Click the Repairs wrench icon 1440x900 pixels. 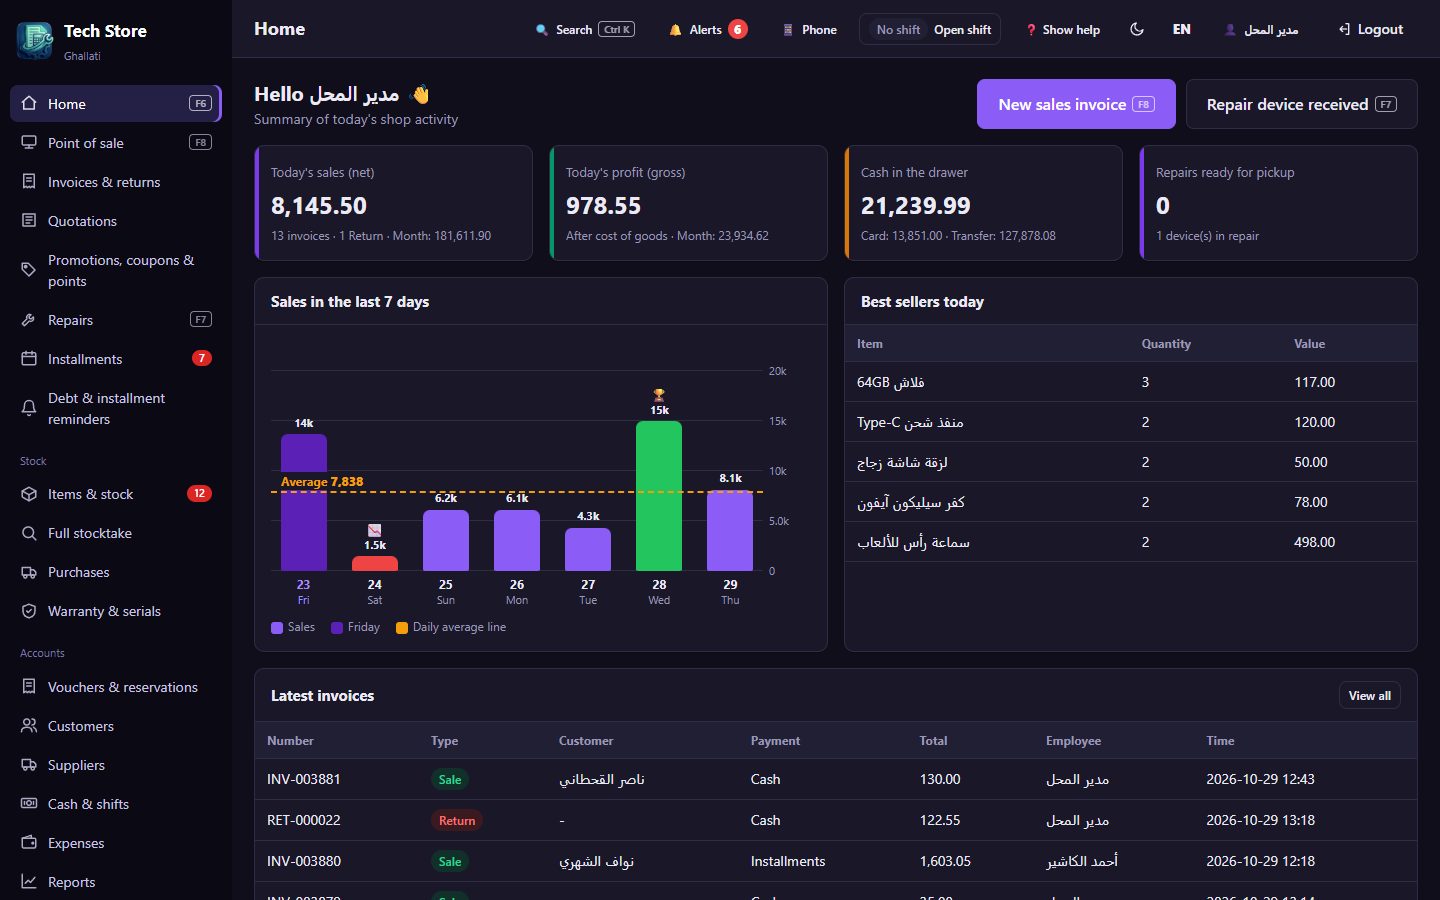(29, 320)
